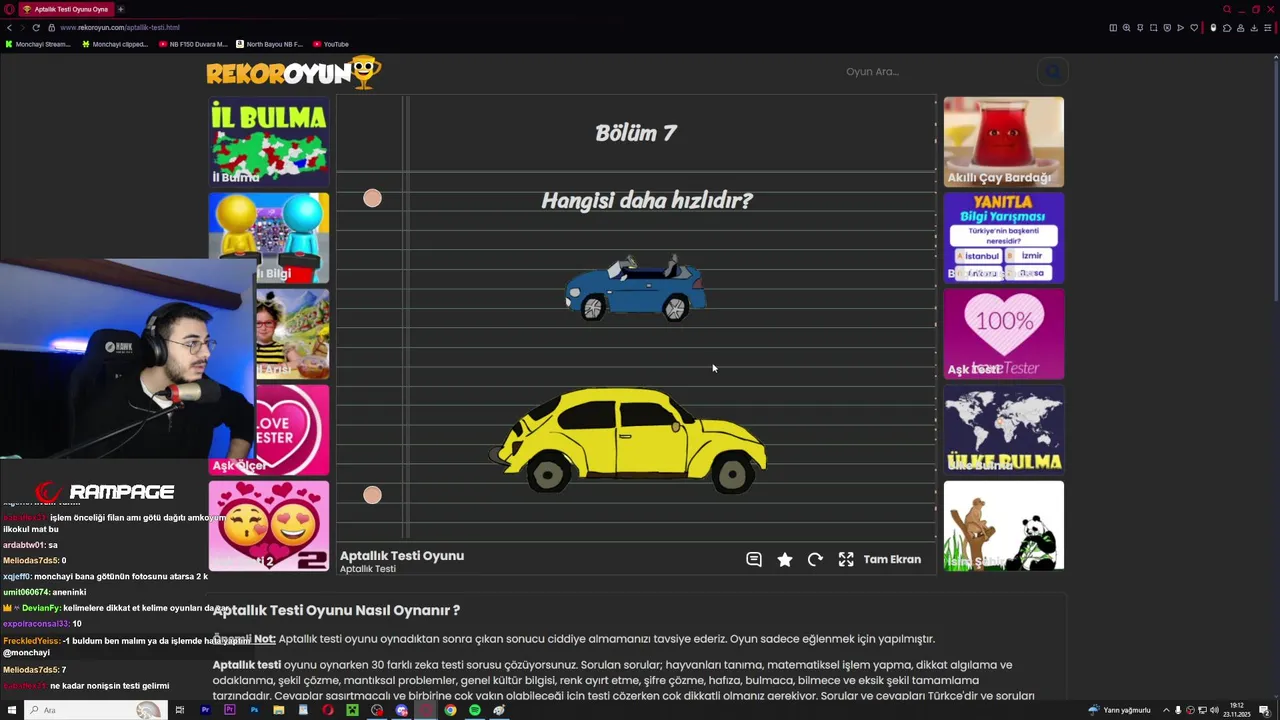Reload the browser page
1280x720 pixels.
coord(36,27)
